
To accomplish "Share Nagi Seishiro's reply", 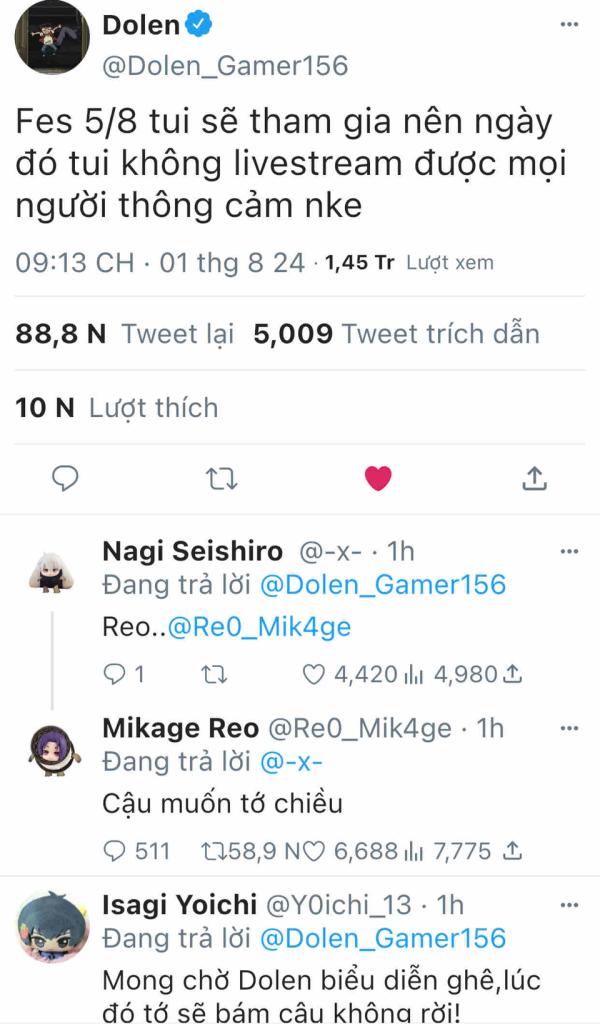I will (514, 673).
